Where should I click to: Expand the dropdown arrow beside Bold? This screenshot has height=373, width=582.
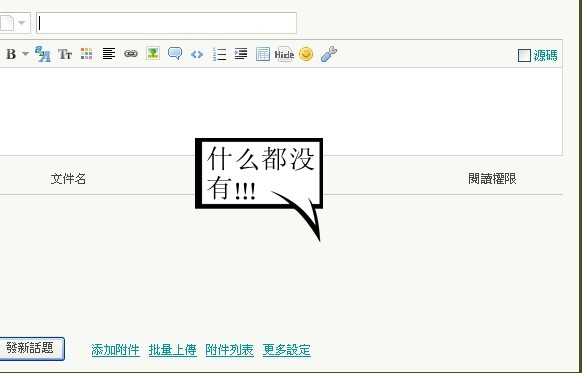25,54
